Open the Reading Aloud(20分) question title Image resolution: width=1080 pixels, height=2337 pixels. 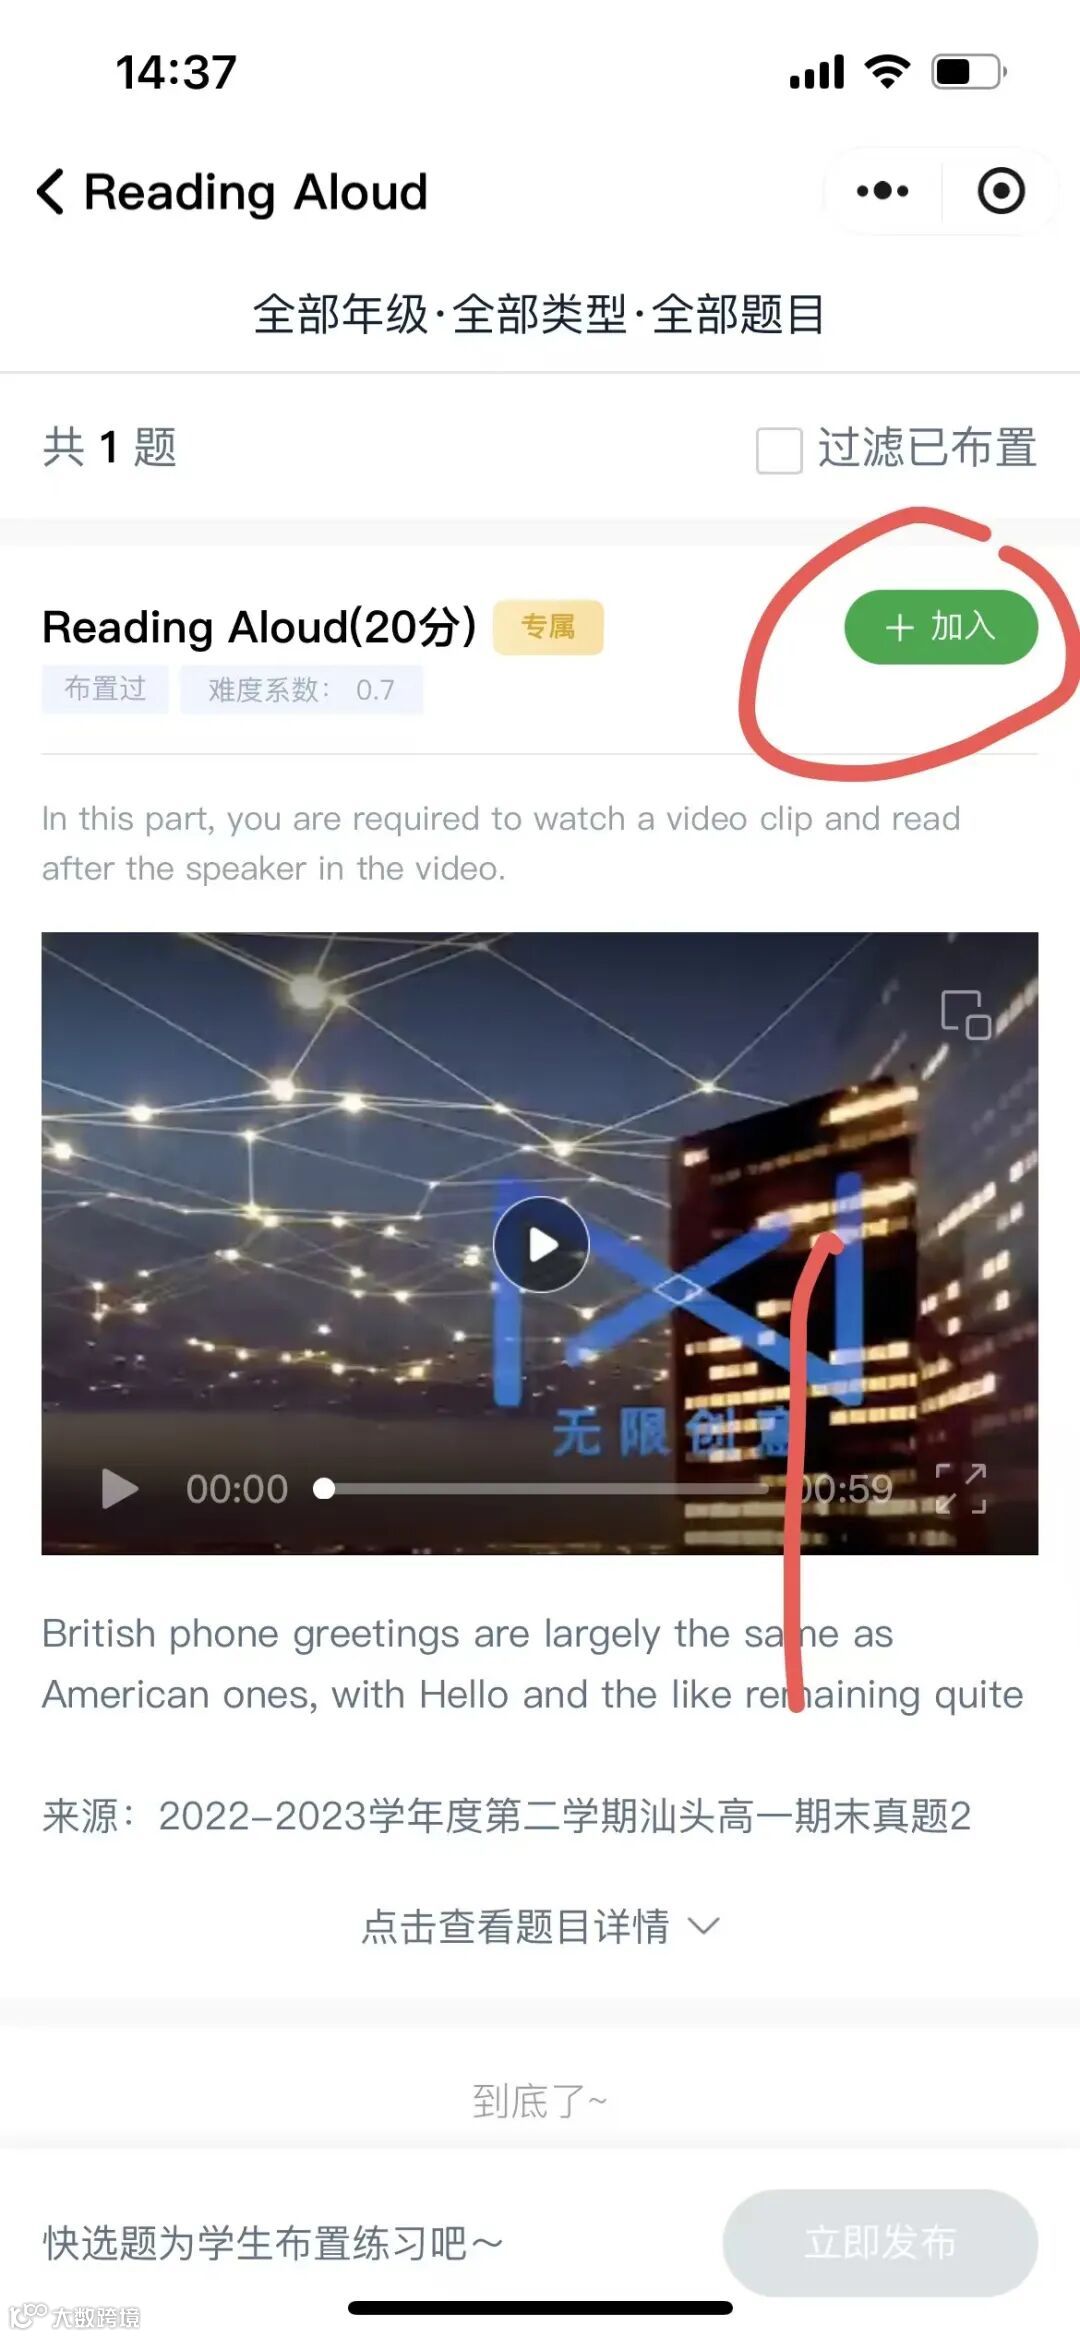[x=259, y=627]
